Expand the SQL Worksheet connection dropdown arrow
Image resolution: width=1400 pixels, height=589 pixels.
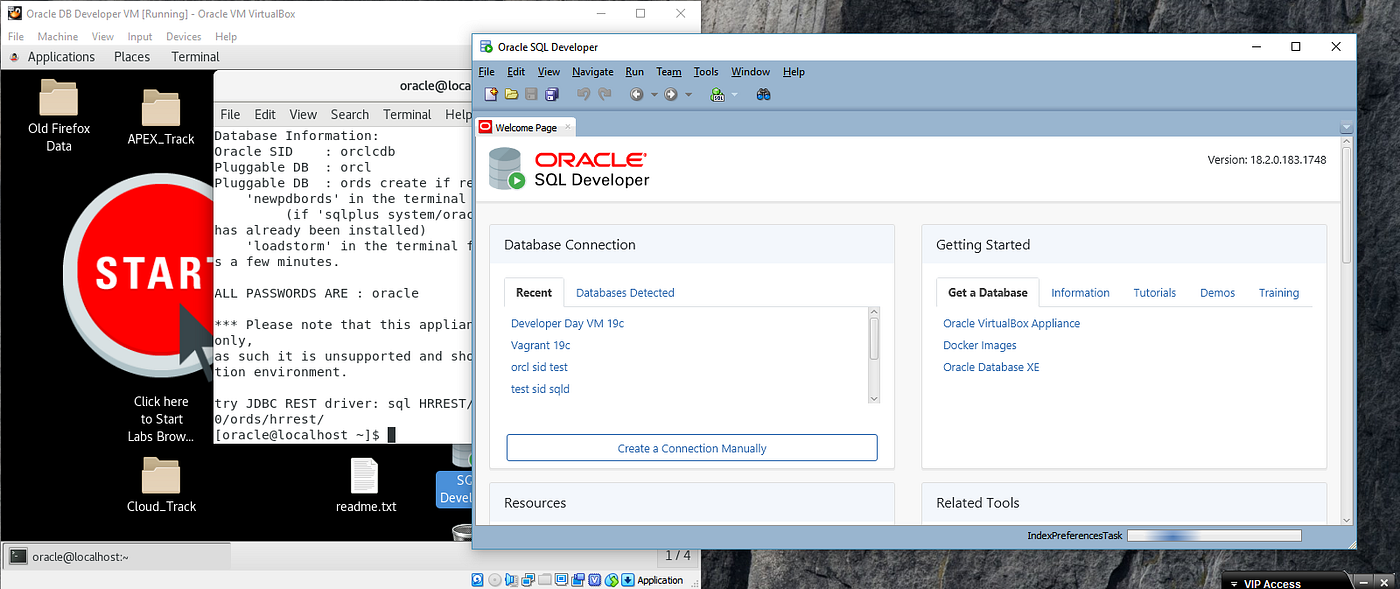(734, 95)
